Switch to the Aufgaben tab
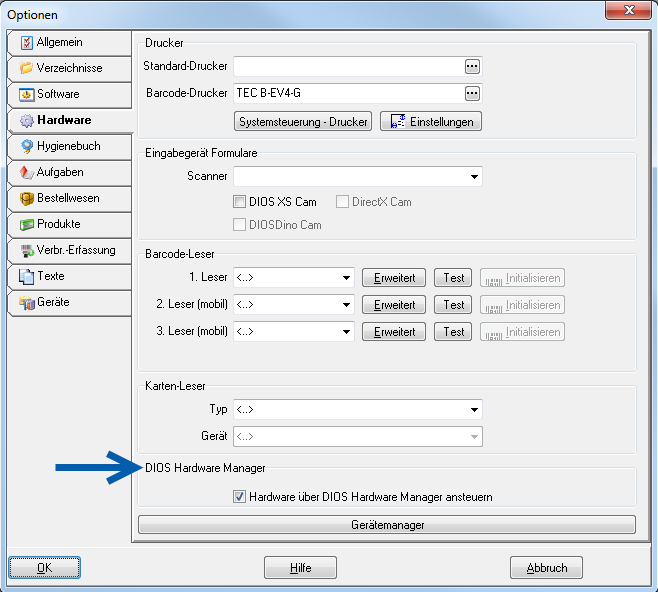Image resolution: width=658 pixels, height=592 pixels. pos(70,172)
